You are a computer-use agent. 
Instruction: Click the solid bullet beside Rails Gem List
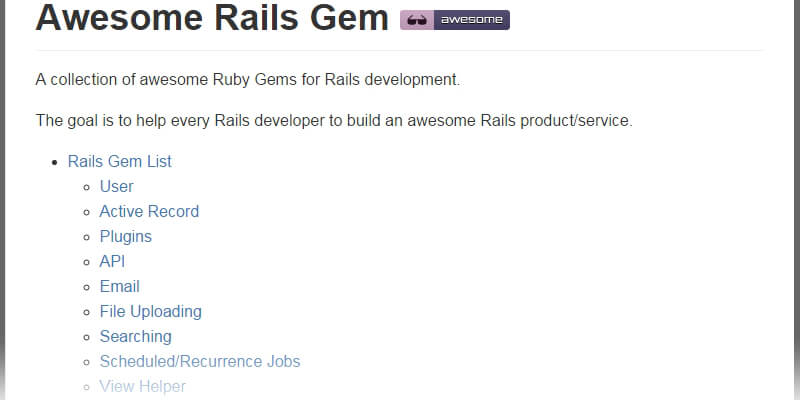[x=54, y=162]
